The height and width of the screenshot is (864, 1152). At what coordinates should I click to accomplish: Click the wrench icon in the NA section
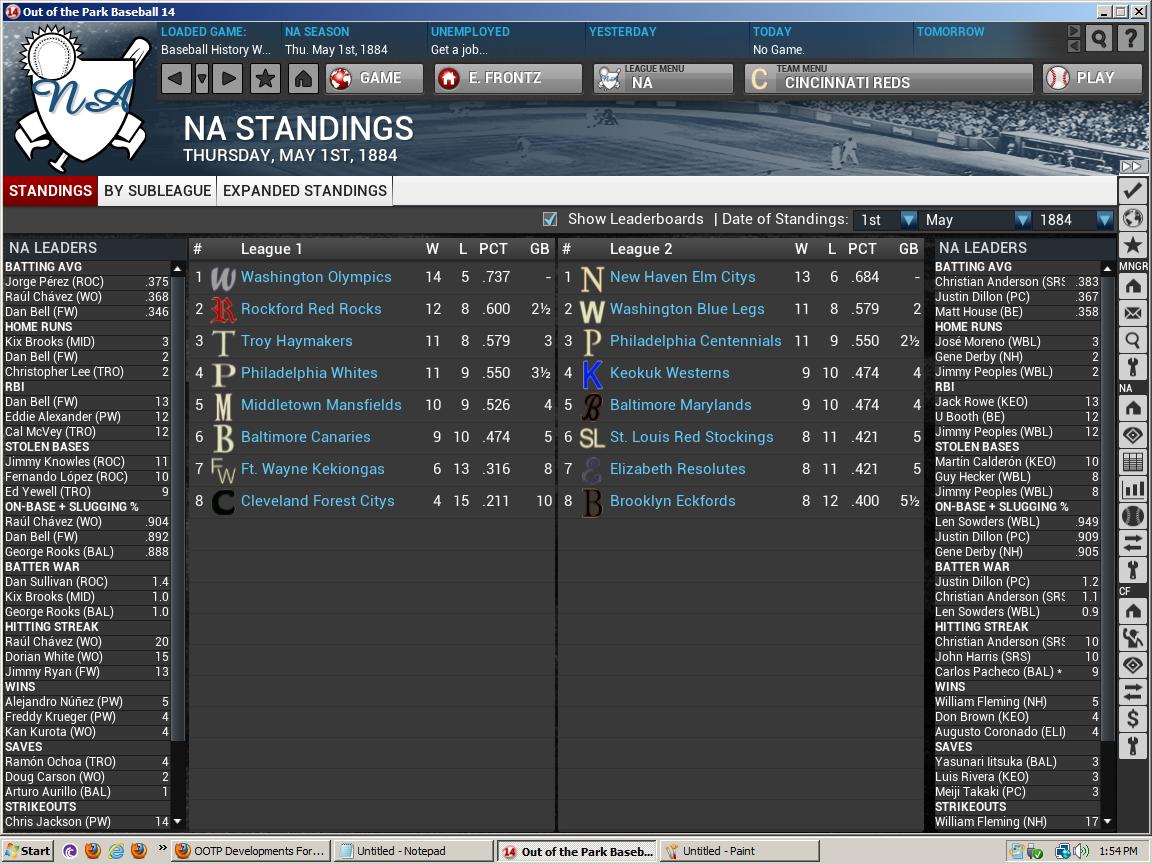1133,569
